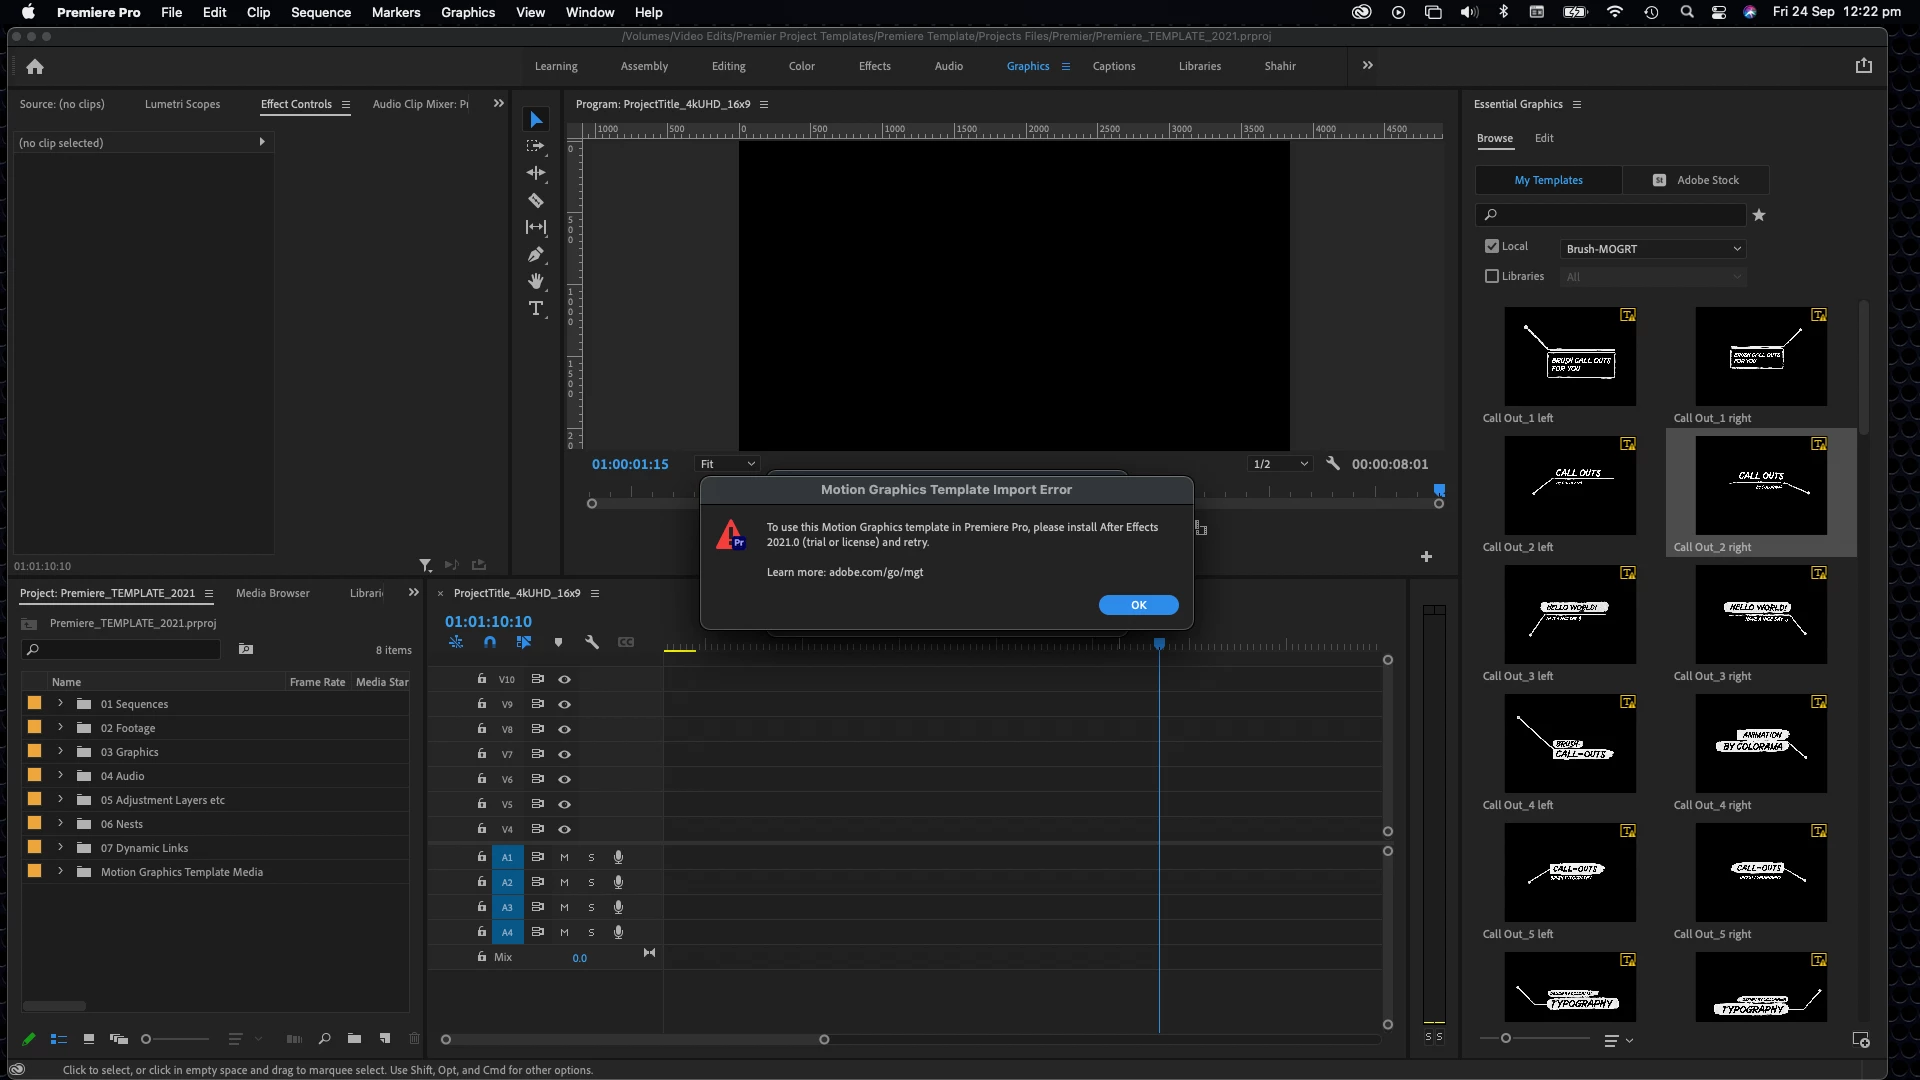The image size is (1920, 1080).
Task: Hide track V10 with eye toggle
Action: coord(564,679)
